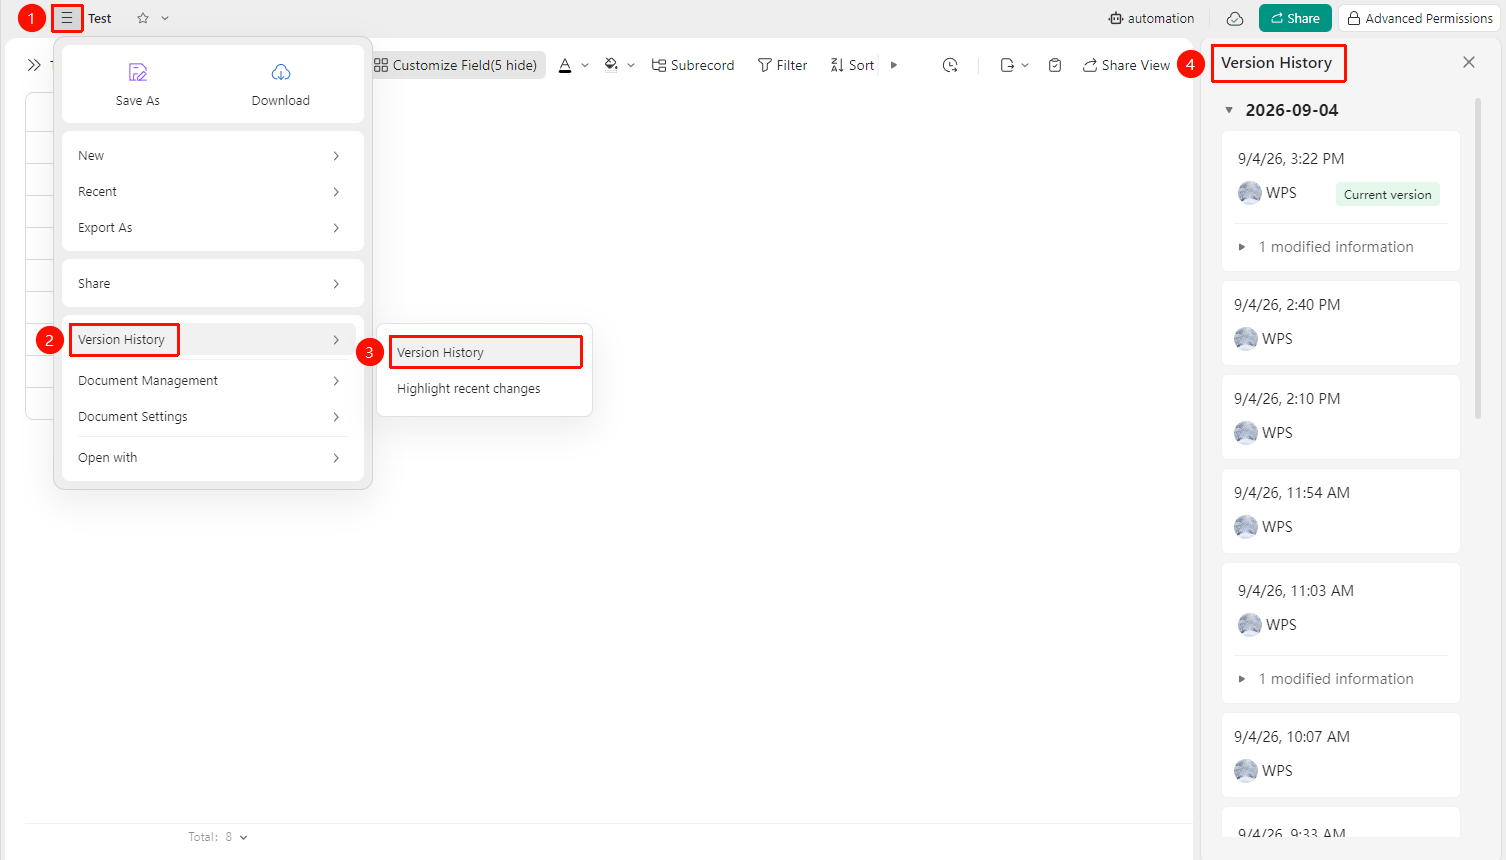Star the Test document as favorite

coord(143,18)
